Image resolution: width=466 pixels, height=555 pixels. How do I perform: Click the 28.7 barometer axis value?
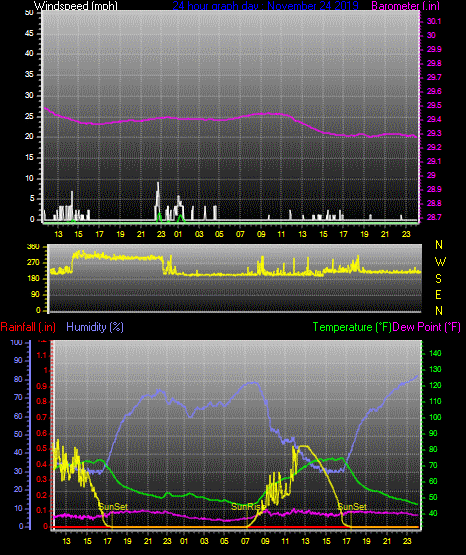point(434,217)
